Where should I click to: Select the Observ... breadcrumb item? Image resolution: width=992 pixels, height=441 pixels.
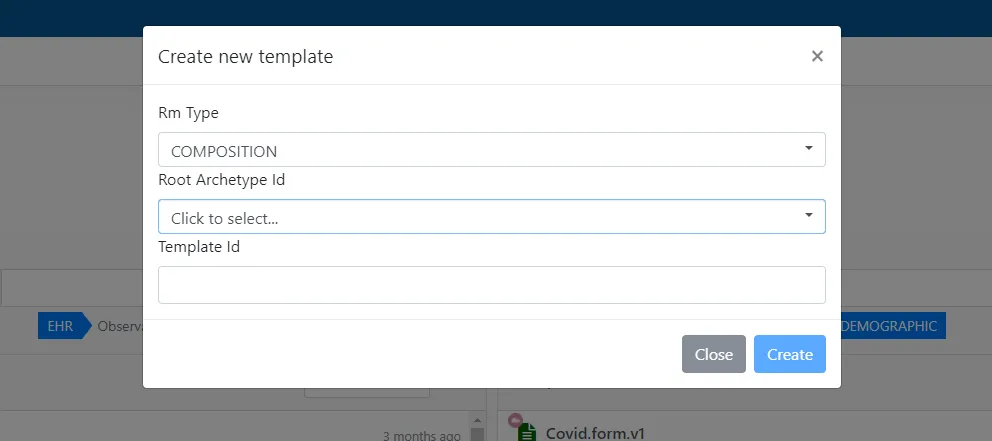point(120,326)
